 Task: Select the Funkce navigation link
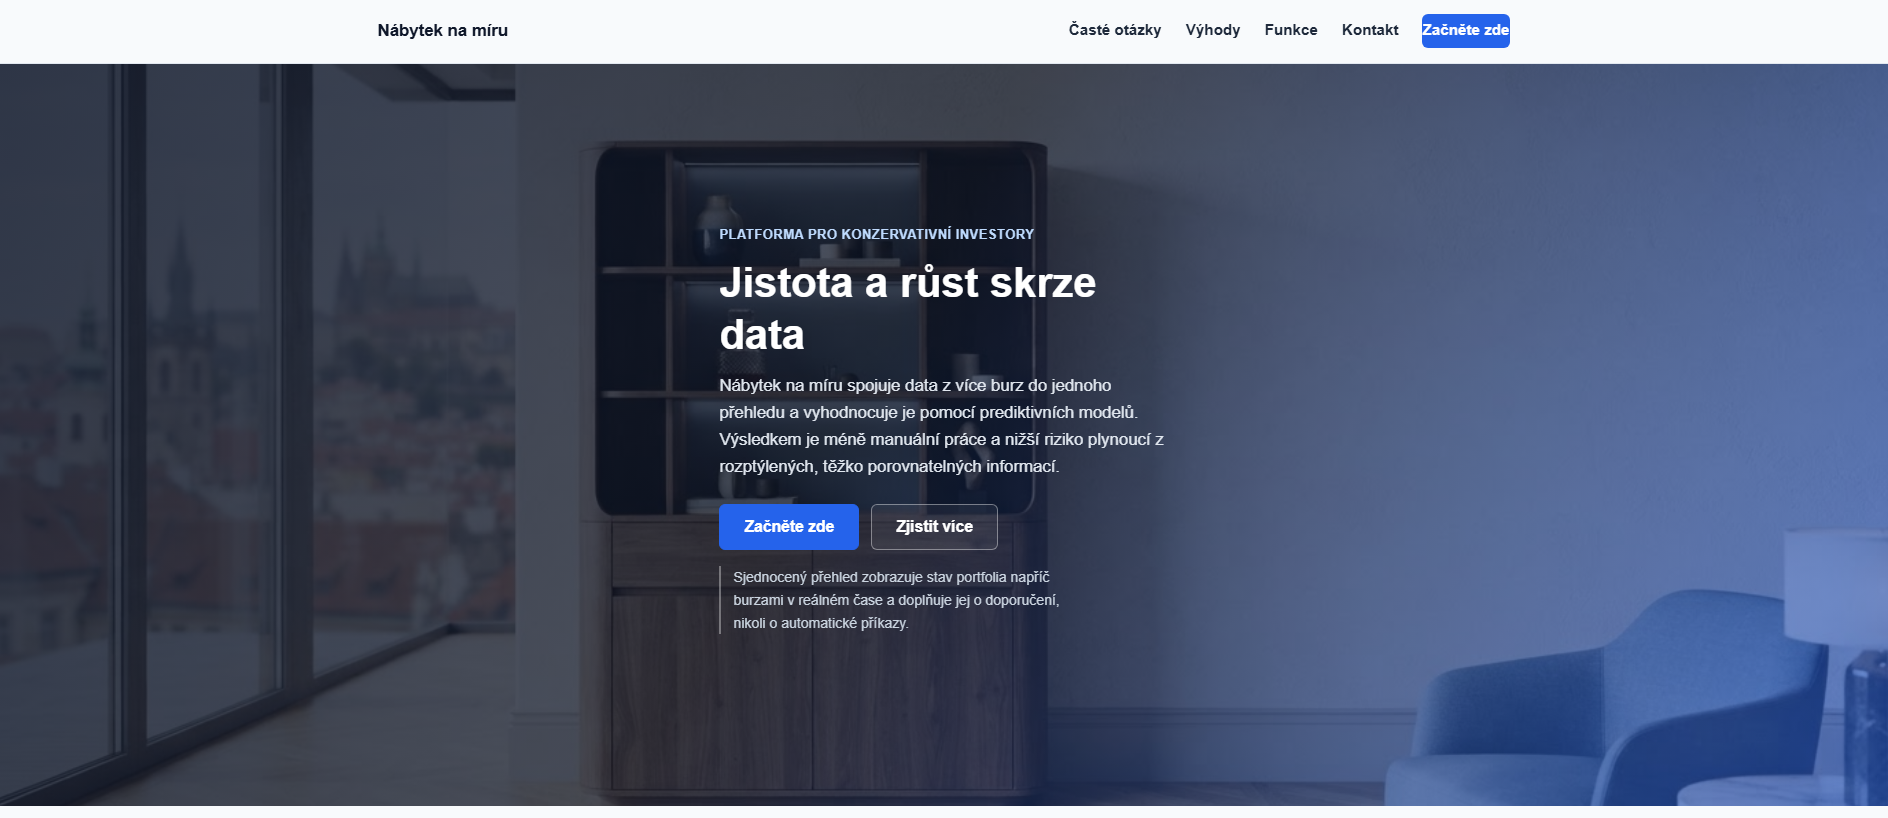(1290, 30)
